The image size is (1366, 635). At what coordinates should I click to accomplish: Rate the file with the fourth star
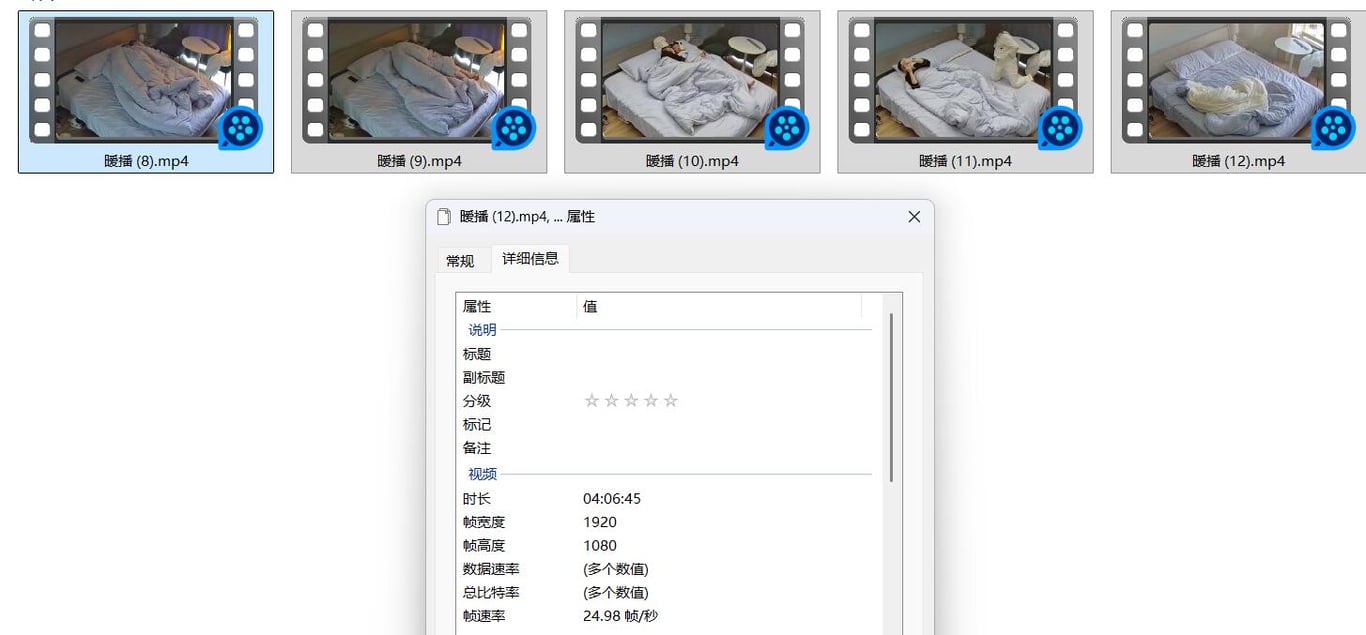tap(651, 401)
